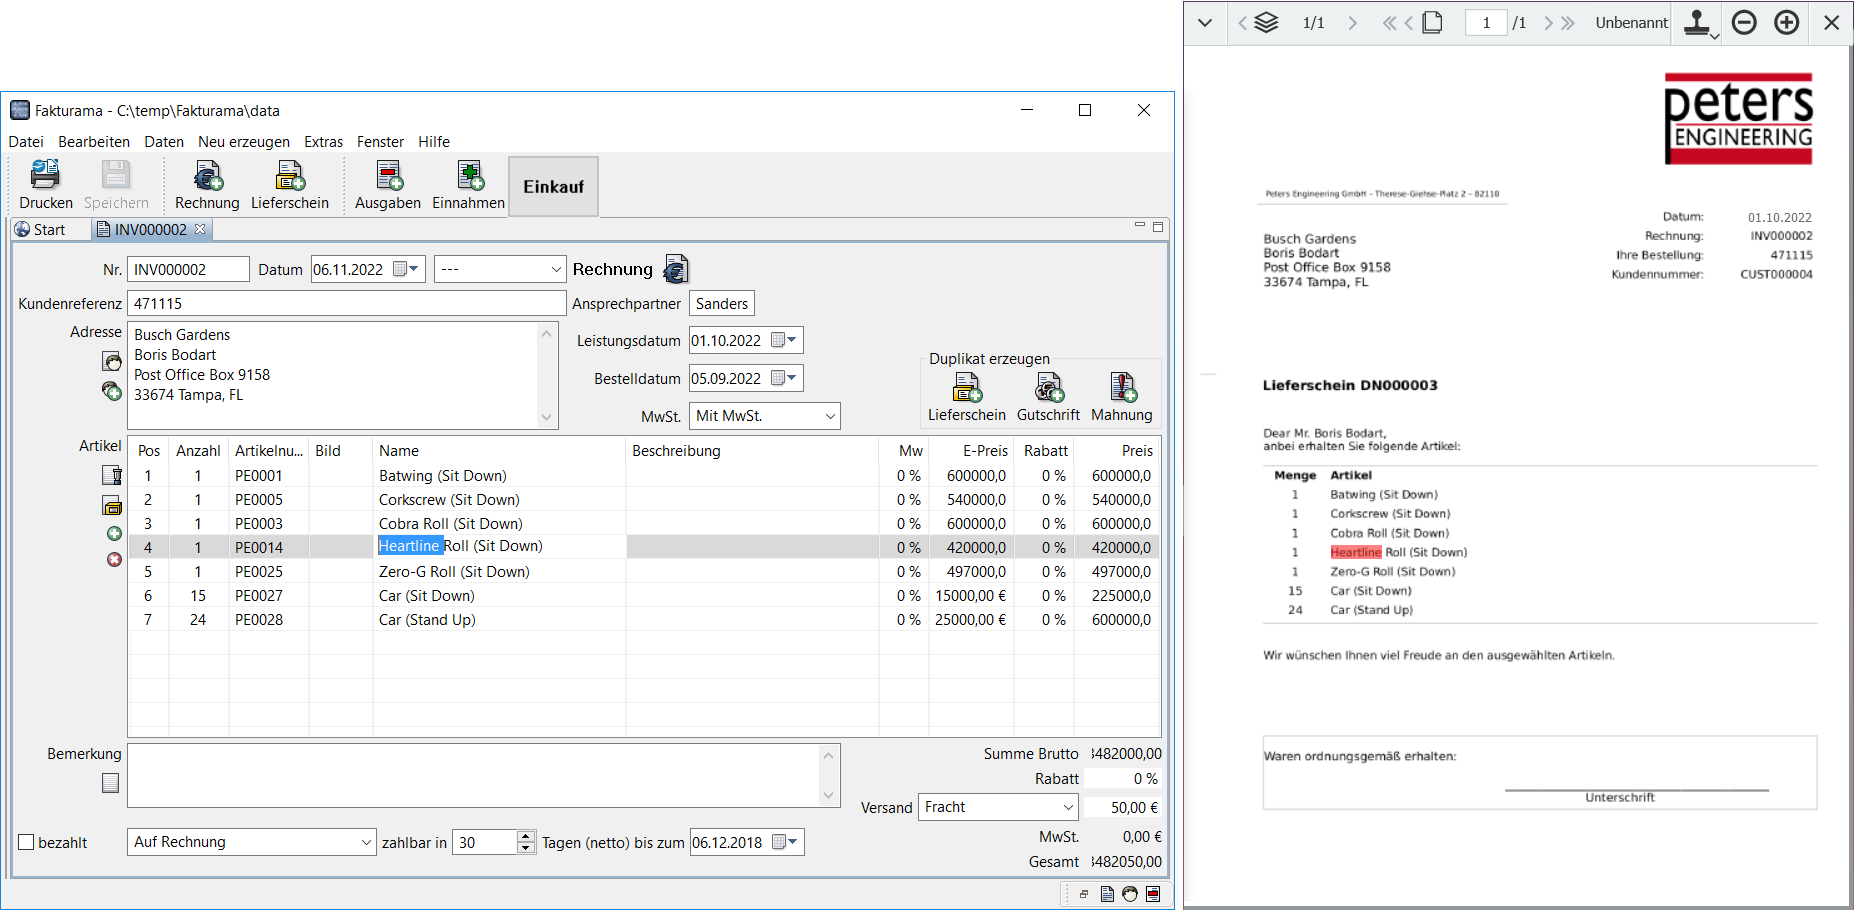This screenshot has height=910, width=1854.
Task: Create duplicate Gutschrift document
Action: tap(1048, 388)
